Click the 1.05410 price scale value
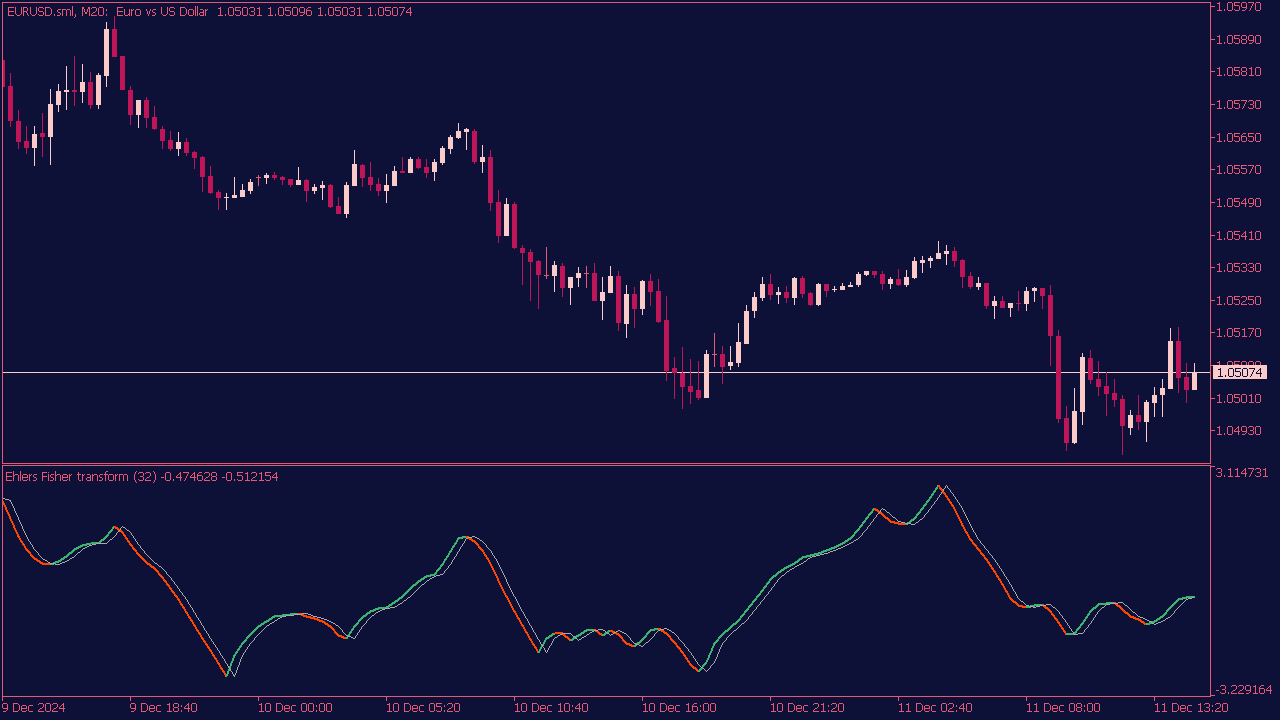The height and width of the screenshot is (720, 1280). pos(1239,236)
